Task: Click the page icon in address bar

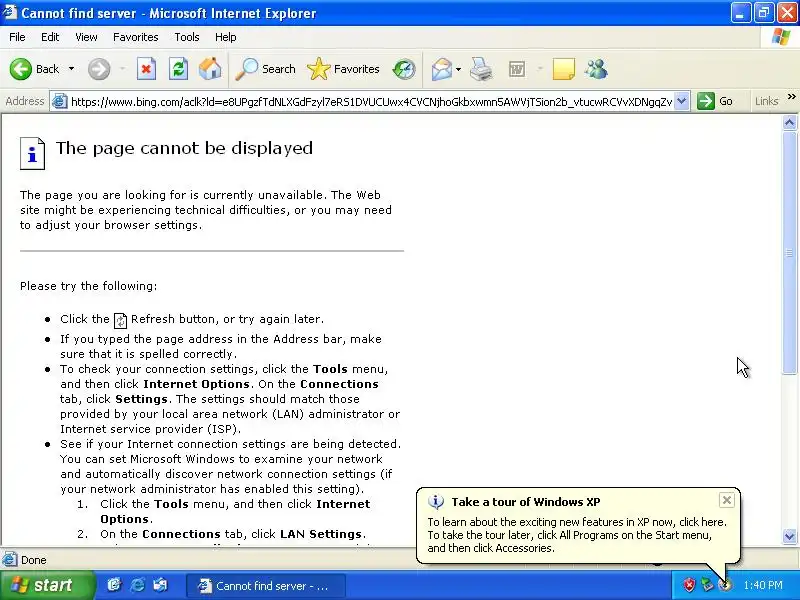Action: click(x=60, y=101)
